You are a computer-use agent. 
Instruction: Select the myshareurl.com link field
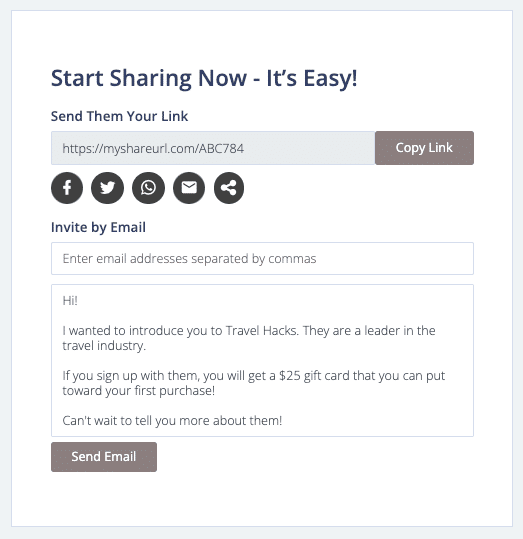click(x=213, y=148)
